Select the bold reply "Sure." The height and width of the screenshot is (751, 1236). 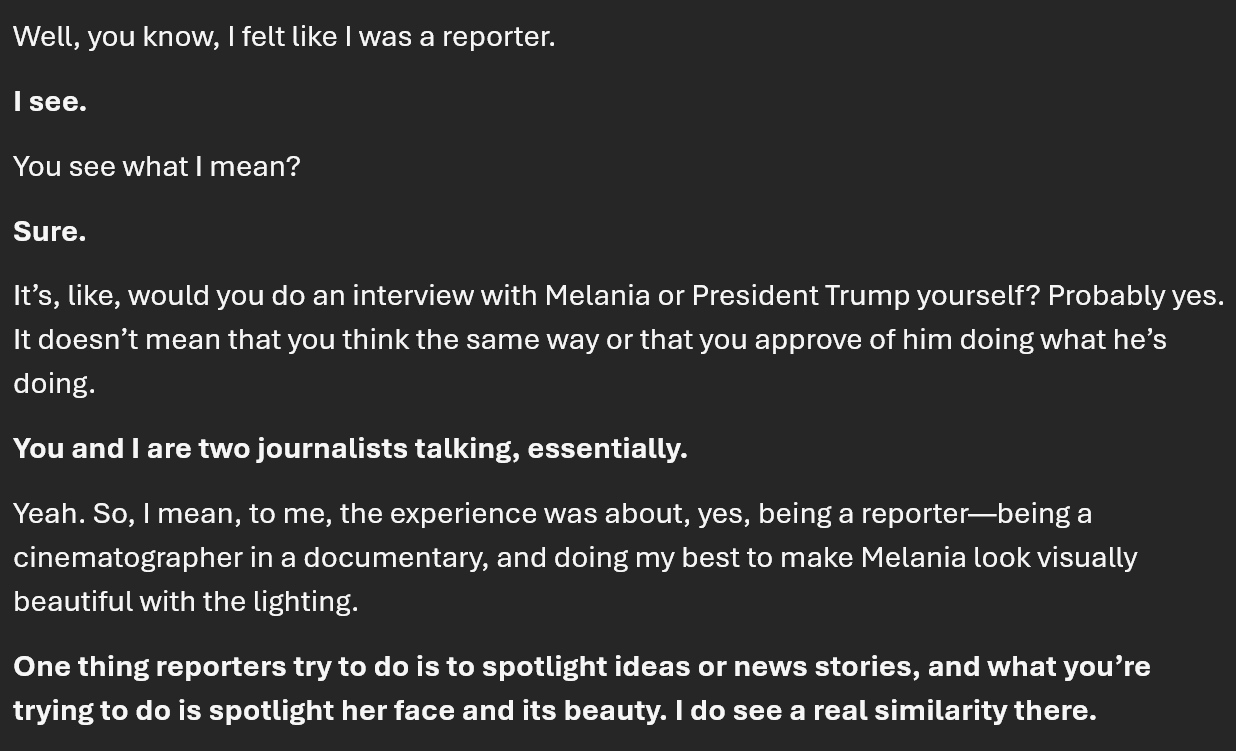(x=50, y=232)
